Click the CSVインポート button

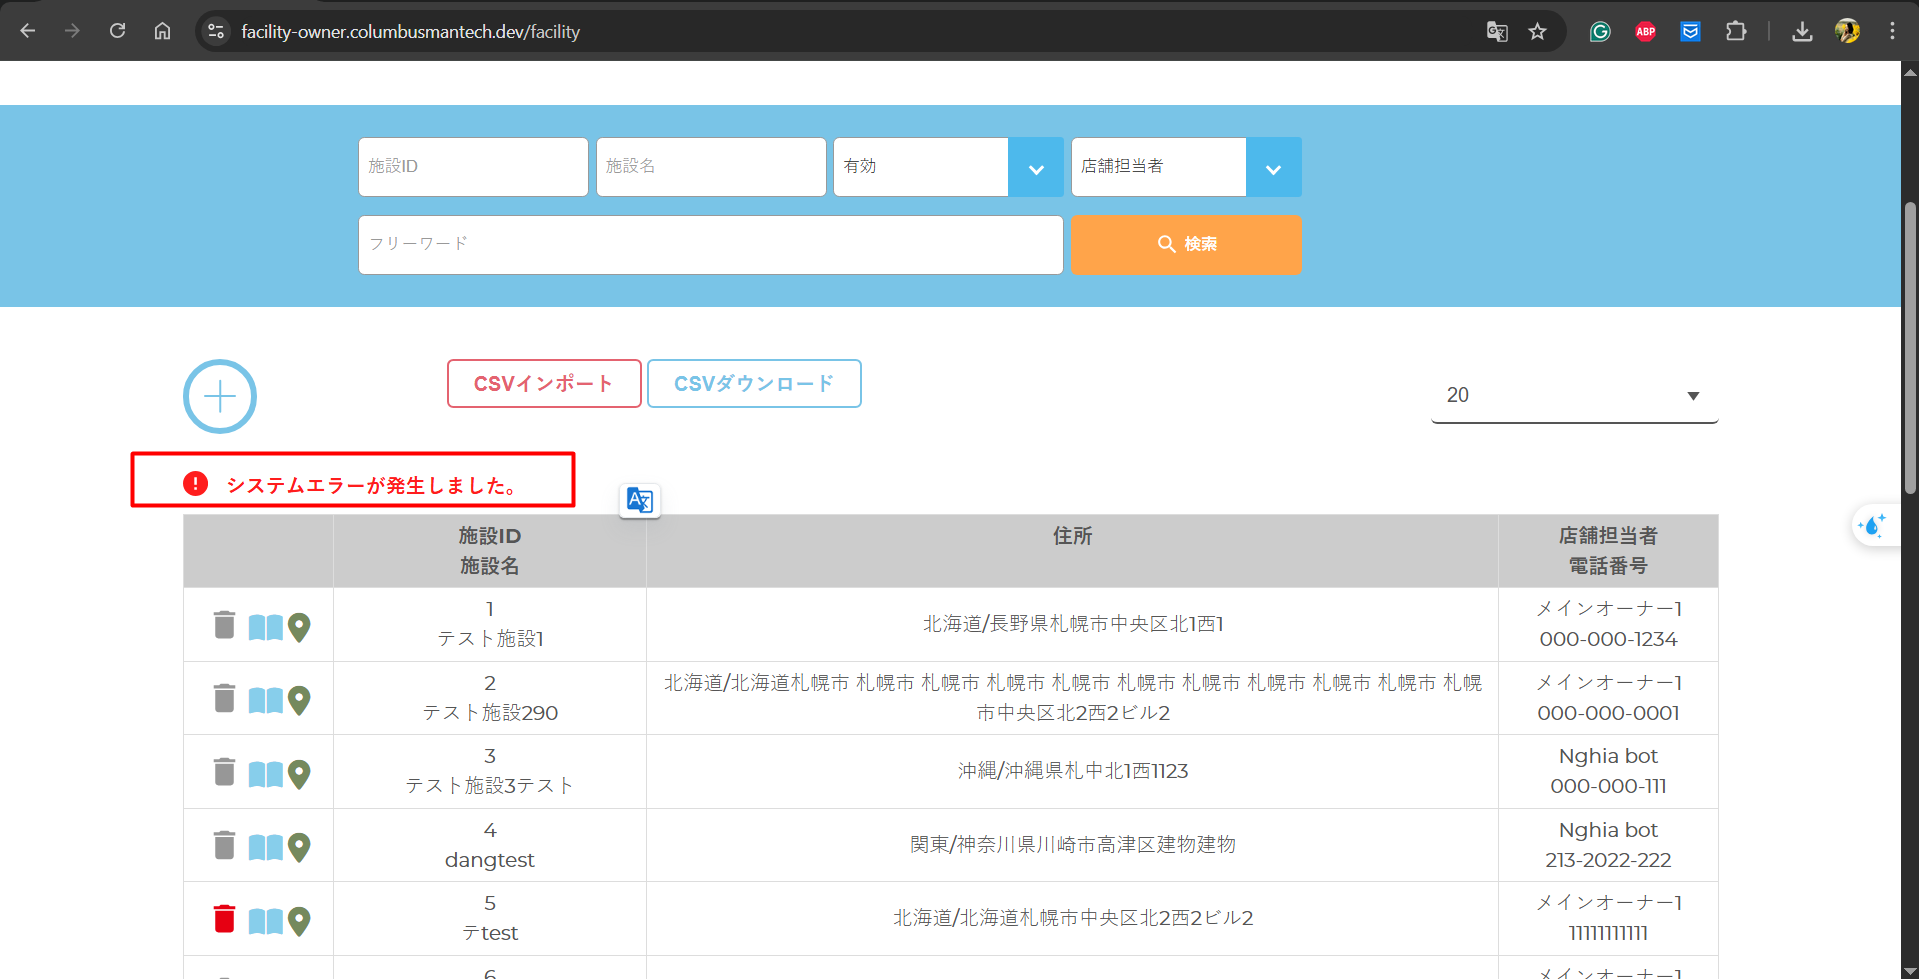[x=543, y=384]
